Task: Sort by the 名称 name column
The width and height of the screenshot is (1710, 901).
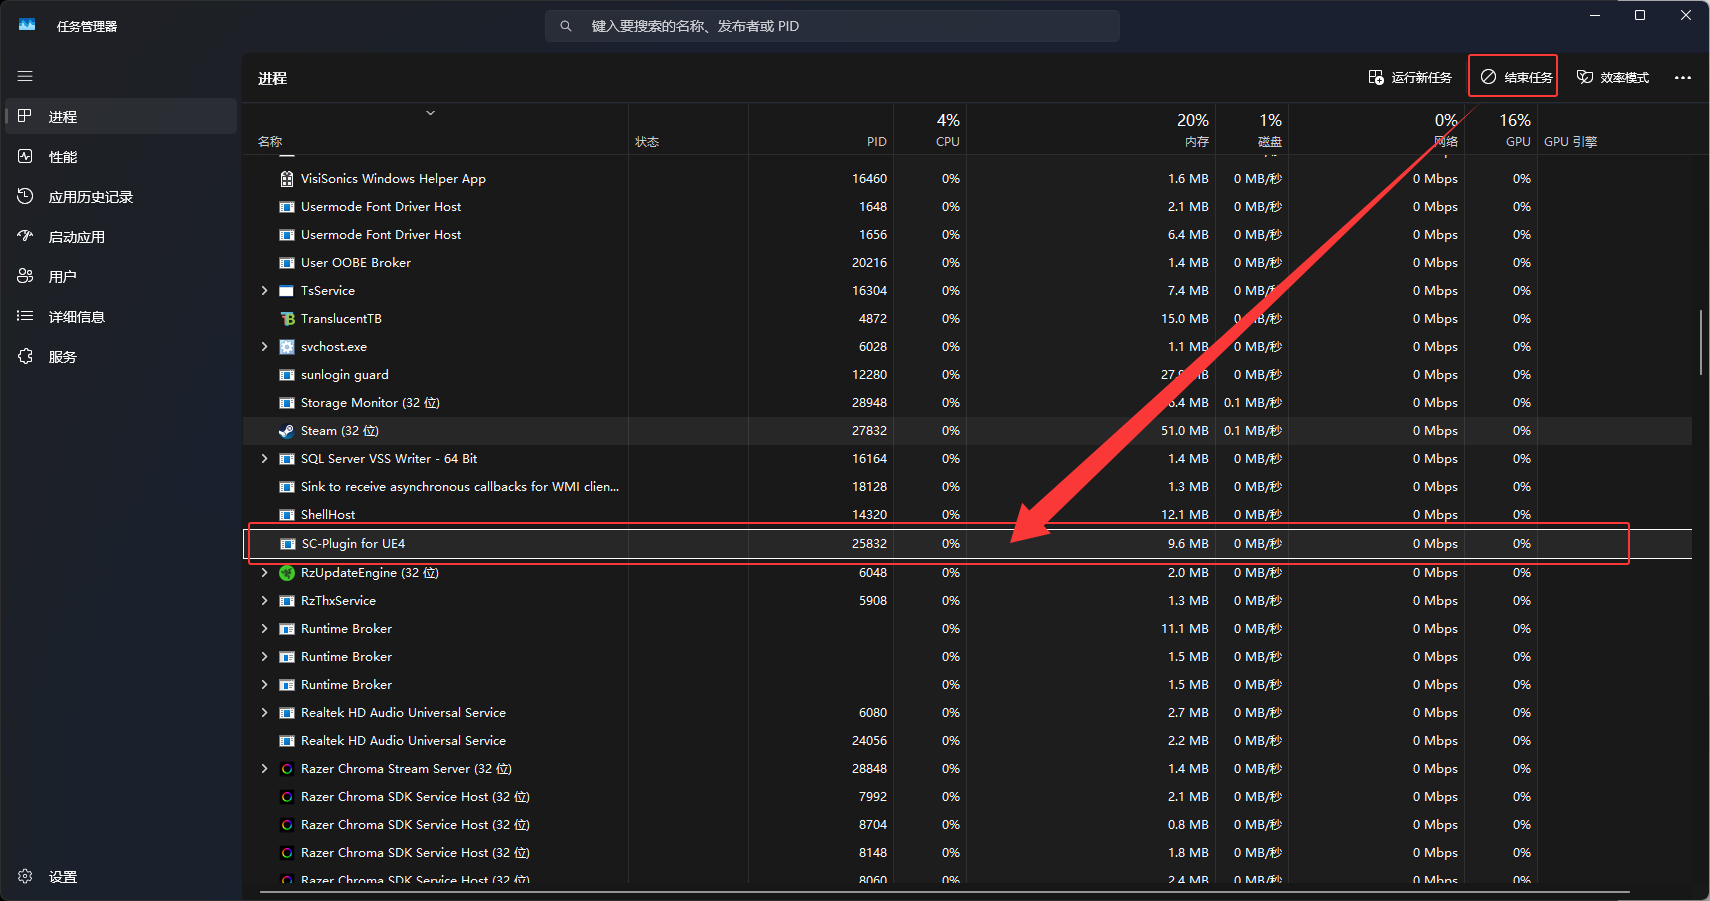Action: tap(270, 142)
